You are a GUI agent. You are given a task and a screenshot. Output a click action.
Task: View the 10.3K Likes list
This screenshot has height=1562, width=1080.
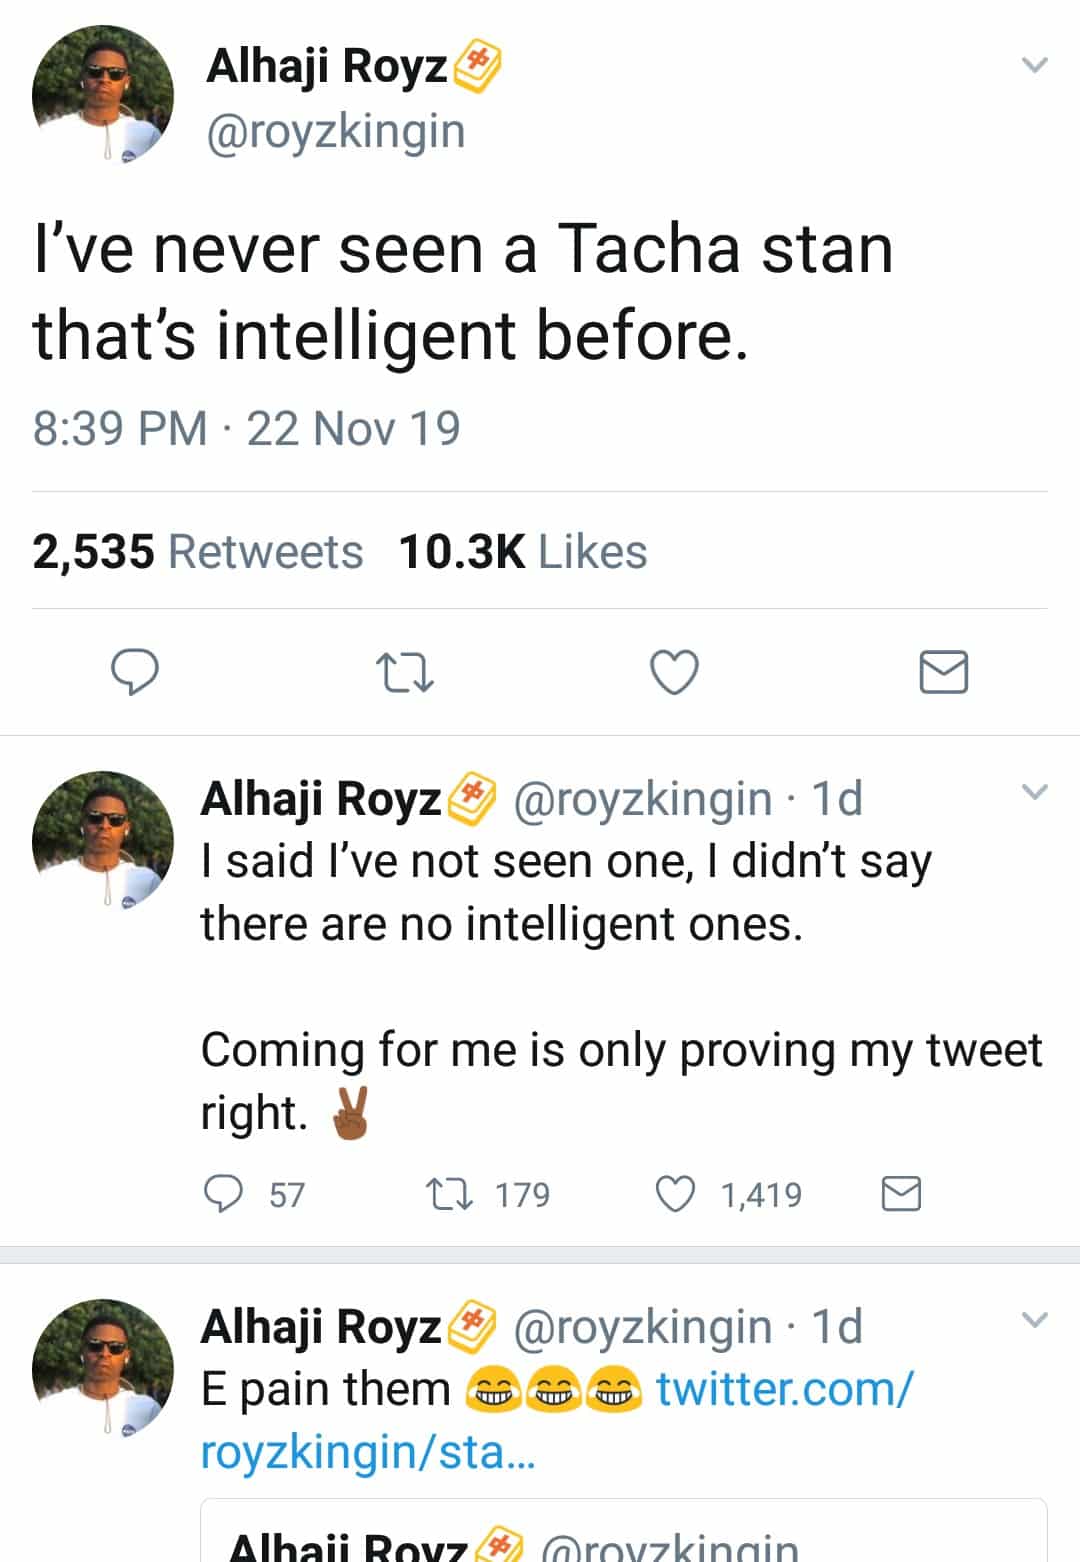[522, 552]
